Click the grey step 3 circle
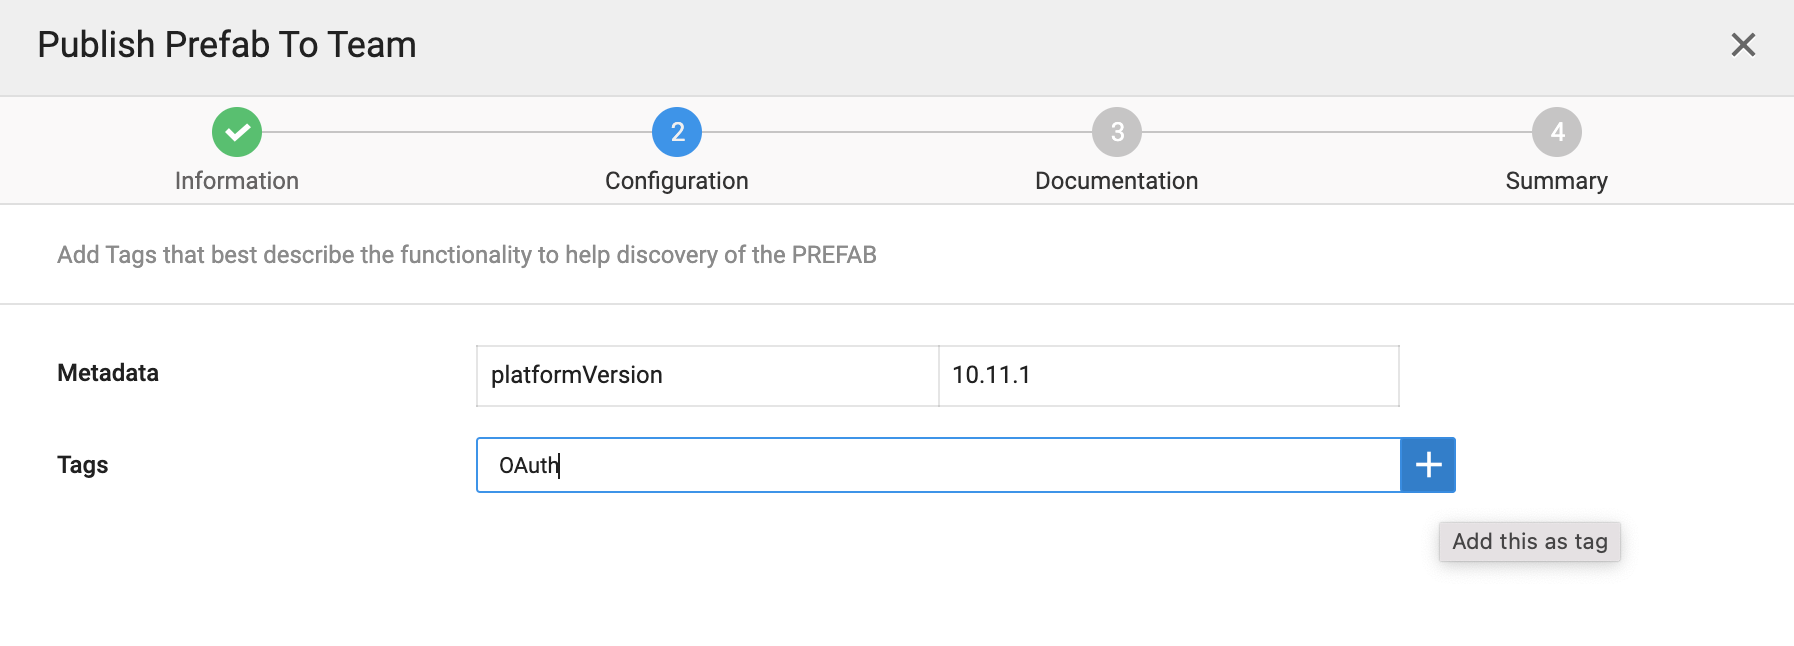The height and width of the screenshot is (646, 1794). tap(1117, 132)
